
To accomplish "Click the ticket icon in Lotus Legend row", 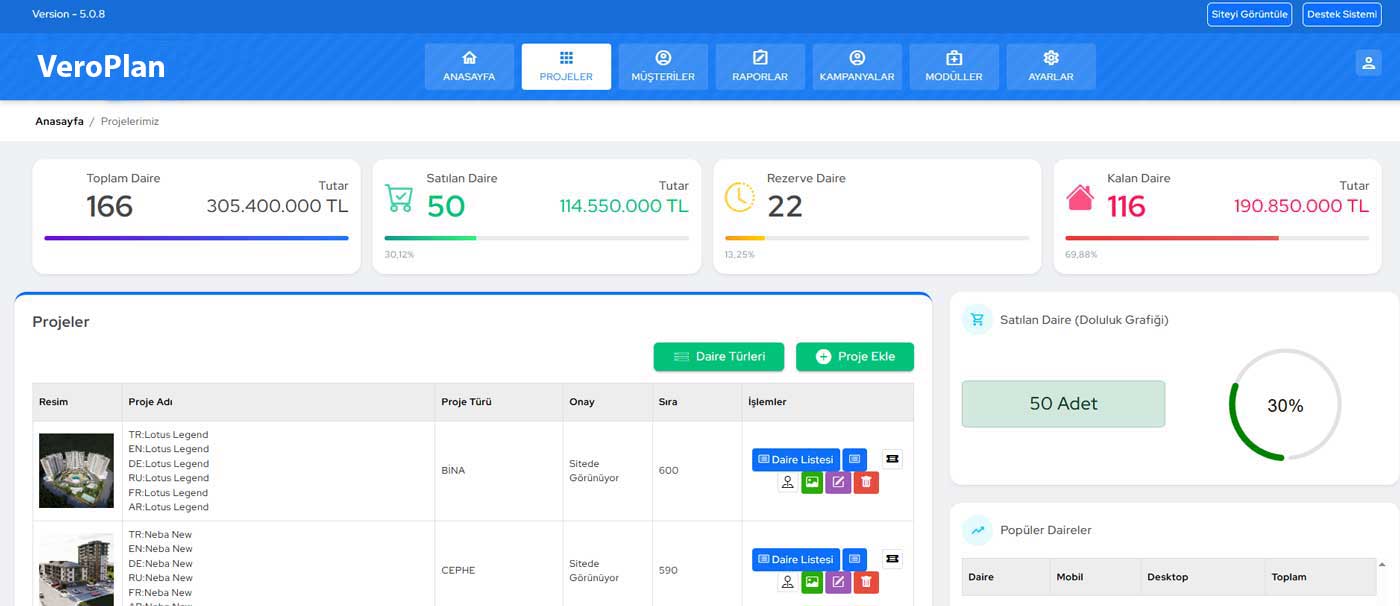I will pyautogui.click(x=892, y=458).
